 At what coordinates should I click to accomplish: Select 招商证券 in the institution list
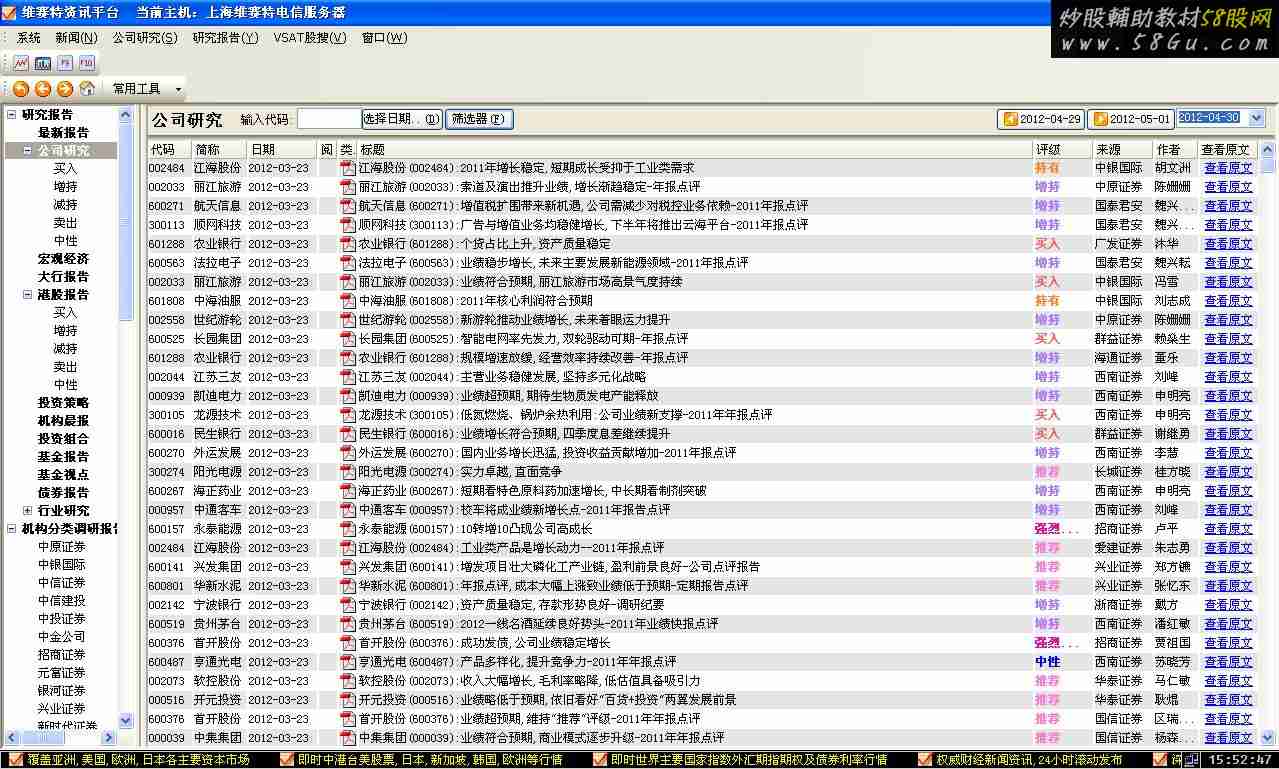62,654
